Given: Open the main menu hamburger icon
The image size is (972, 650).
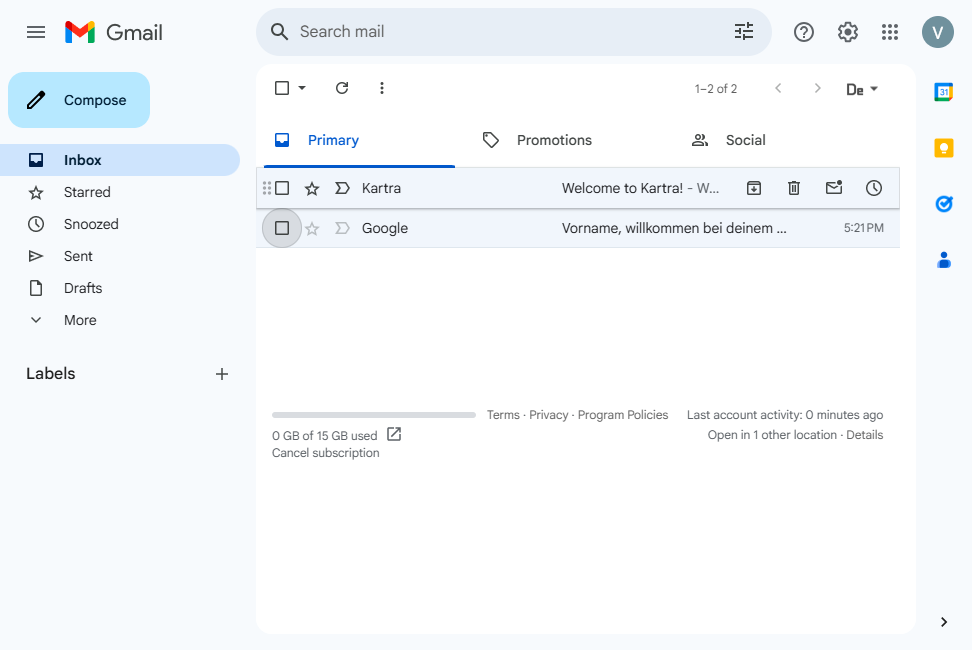Looking at the screenshot, I should coord(36,32).
